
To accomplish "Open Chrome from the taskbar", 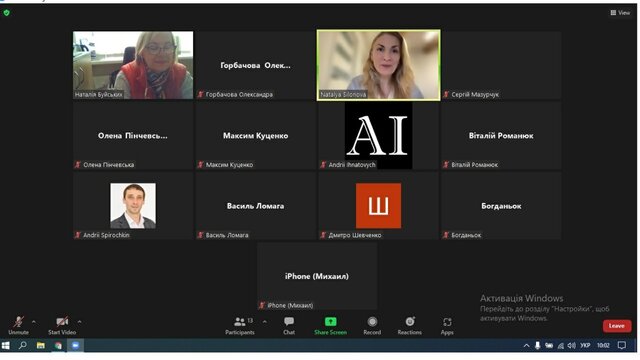I will point(58,345).
